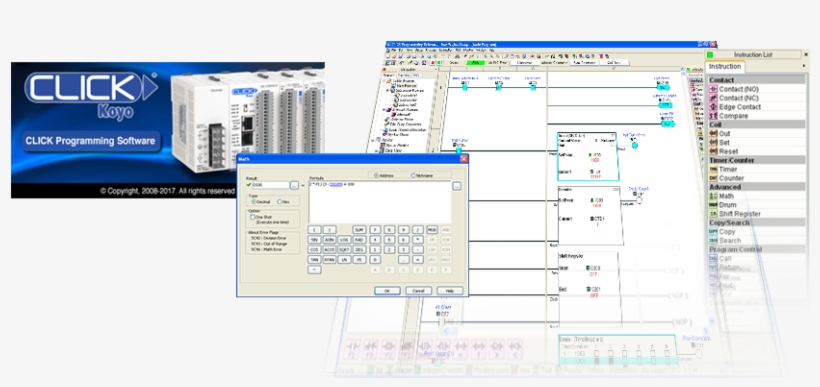This screenshot has width=820, height=387.
Task: Select Timer/Counter header in Instruction List
Action: coord(756,160)
